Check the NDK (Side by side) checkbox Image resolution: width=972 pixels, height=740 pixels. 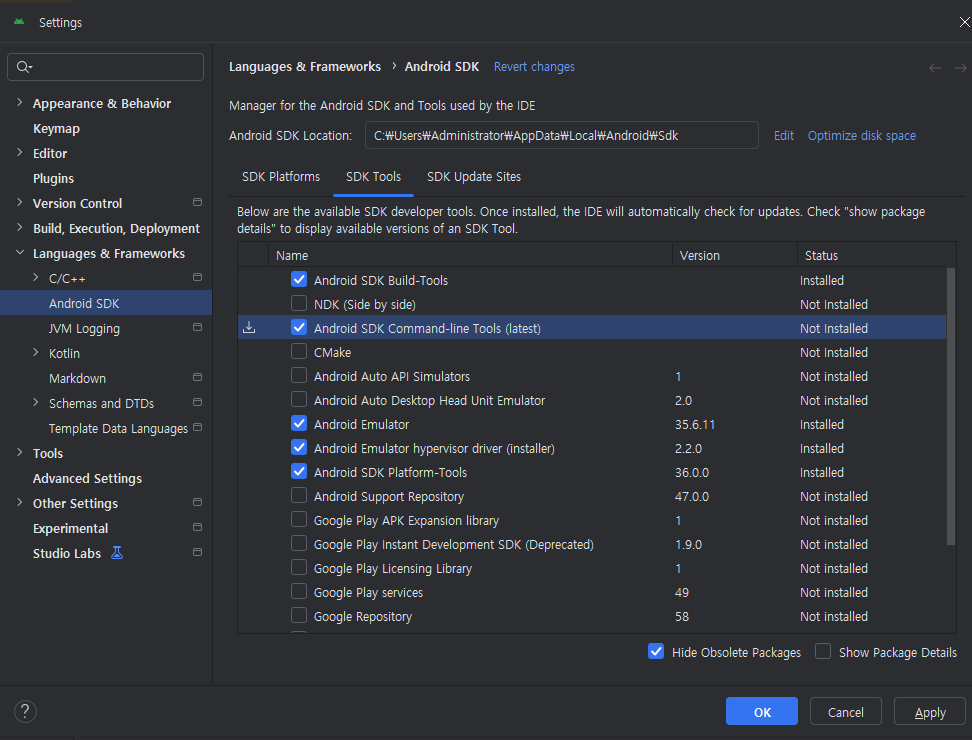tap(299, 303)
